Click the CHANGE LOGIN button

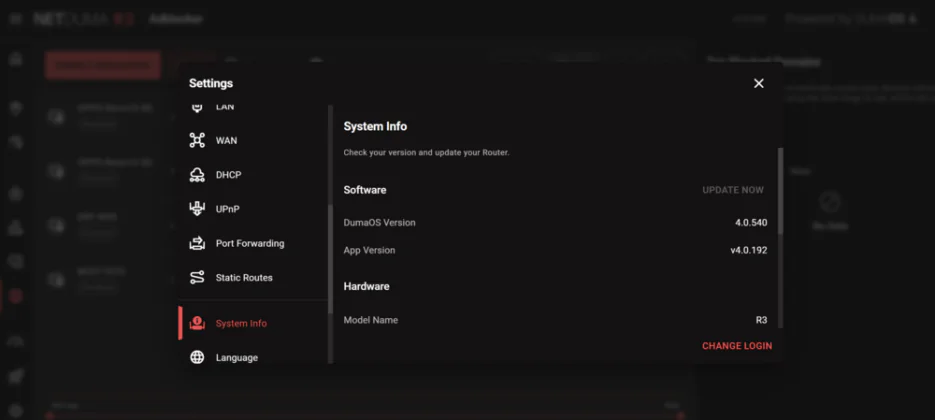[737, 346]
